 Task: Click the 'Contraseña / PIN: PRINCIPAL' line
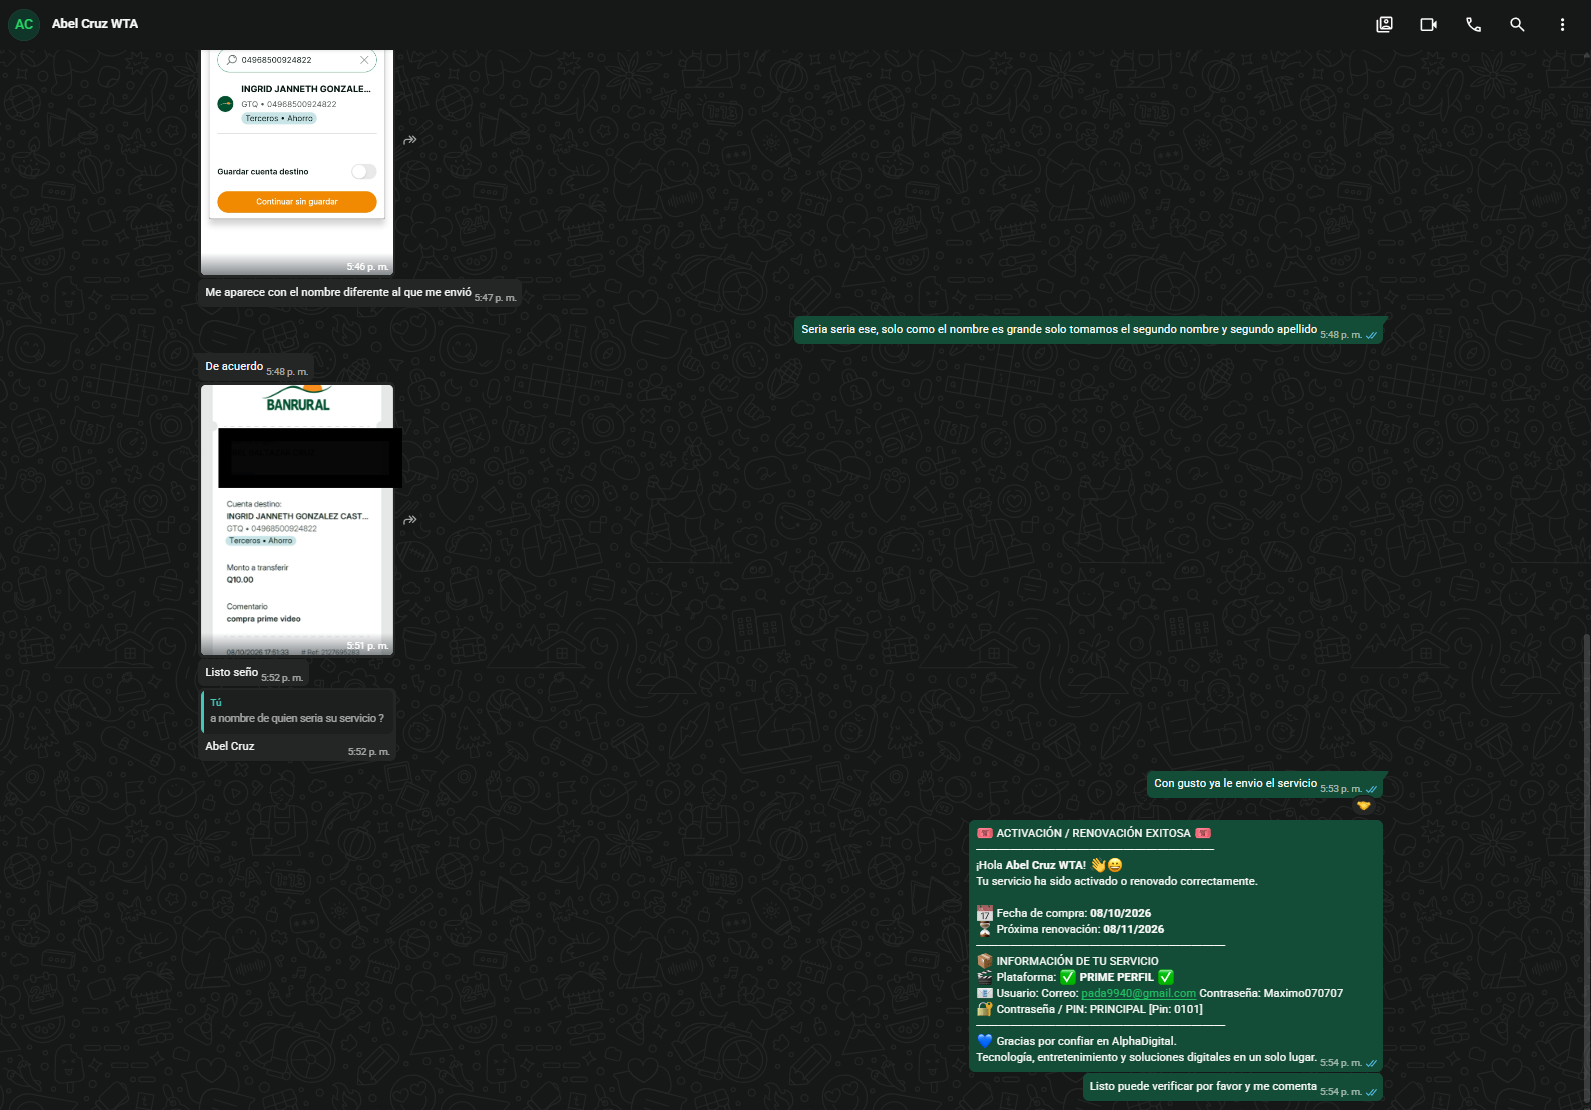click(x=1090, y=1009)
